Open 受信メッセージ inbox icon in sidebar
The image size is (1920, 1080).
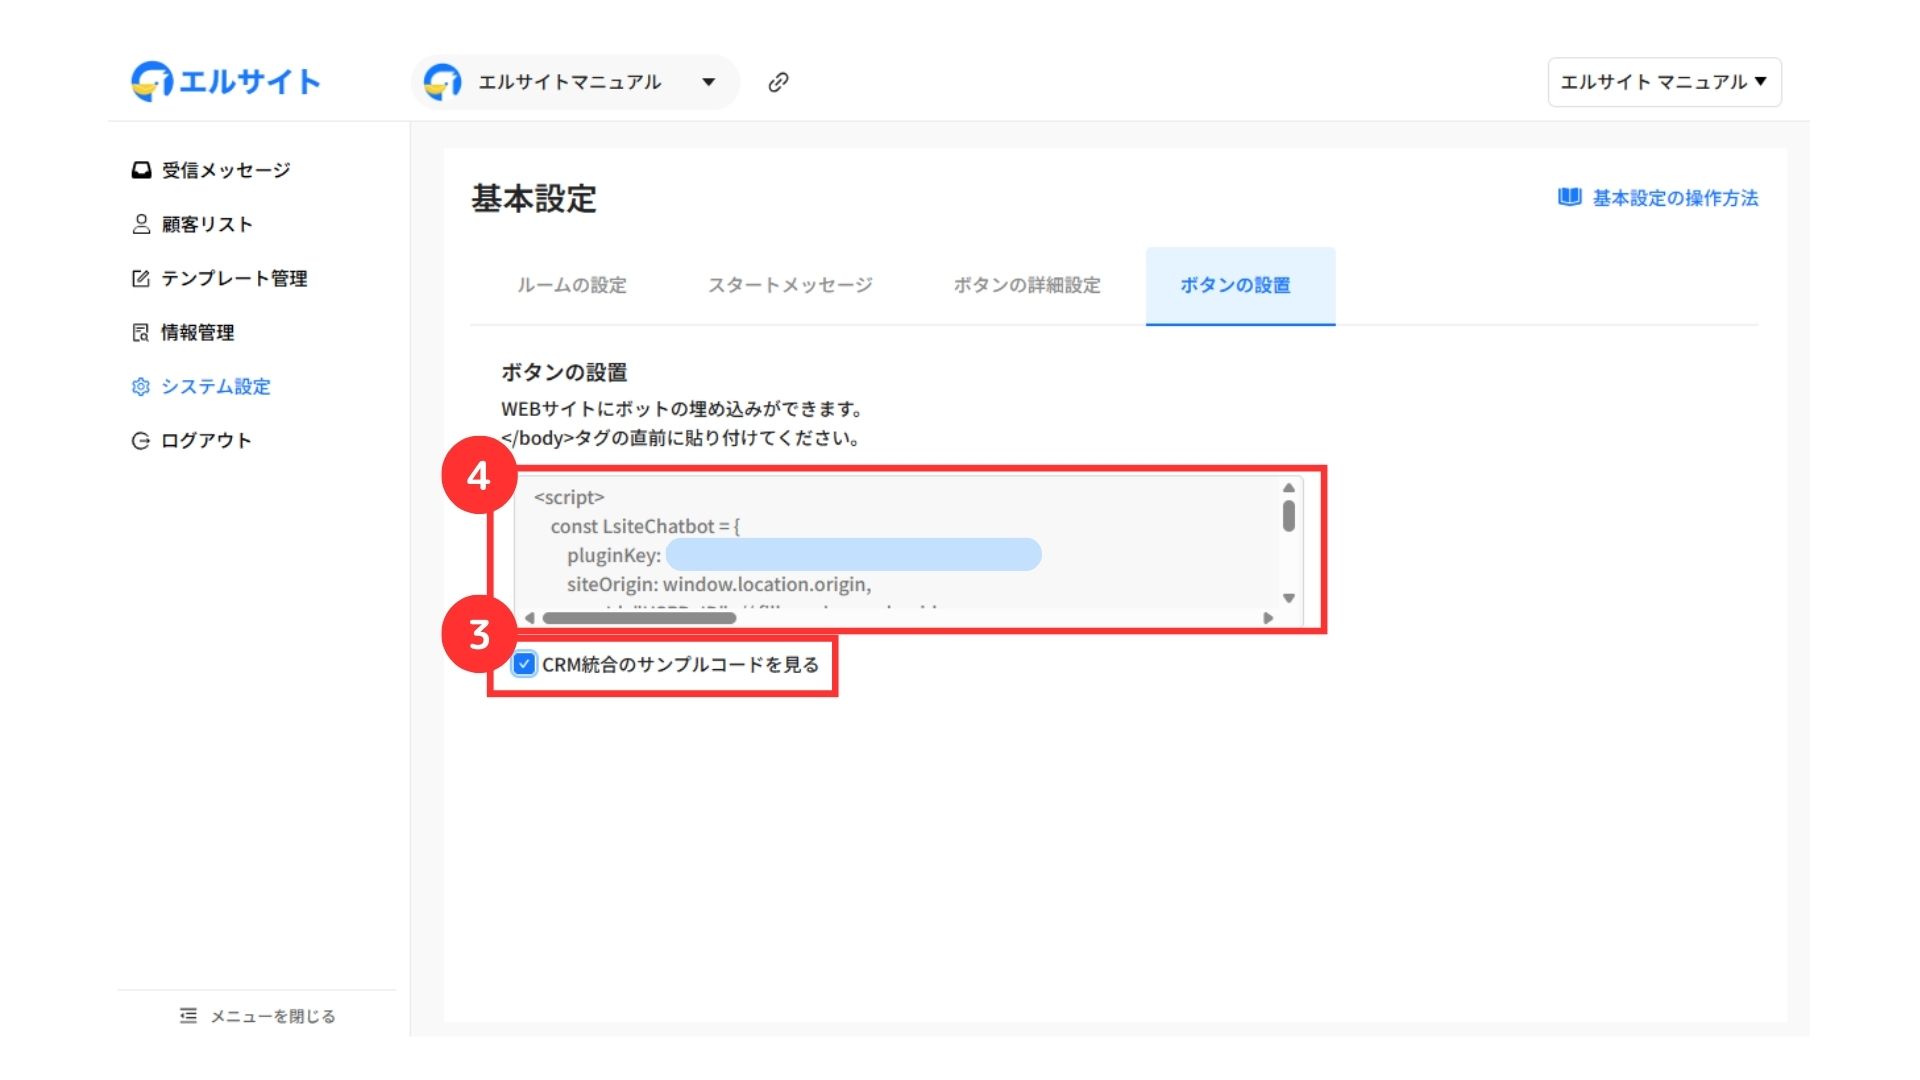[141, 170]
